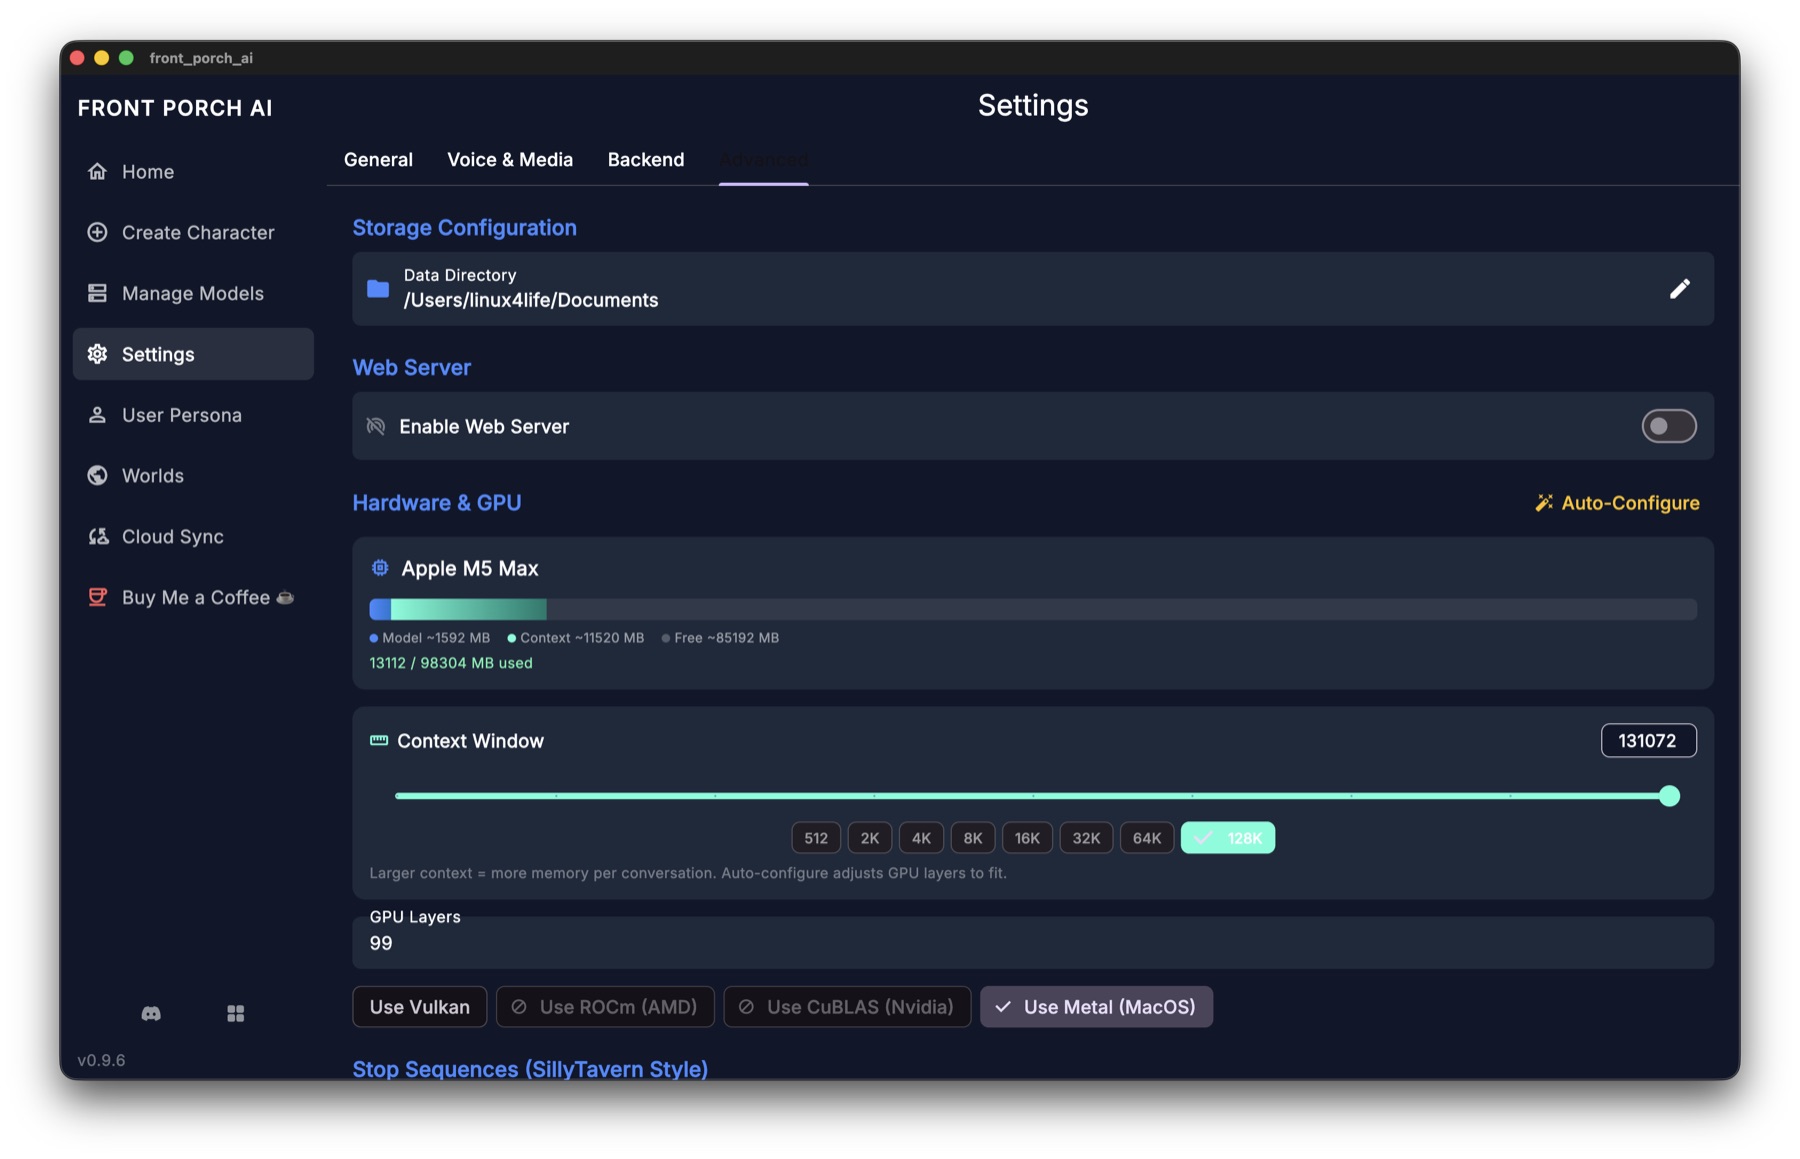Viewport: 1800px width, 1159px height.
Task: Set context preset to 32K
Action: tap(1086, 838)
